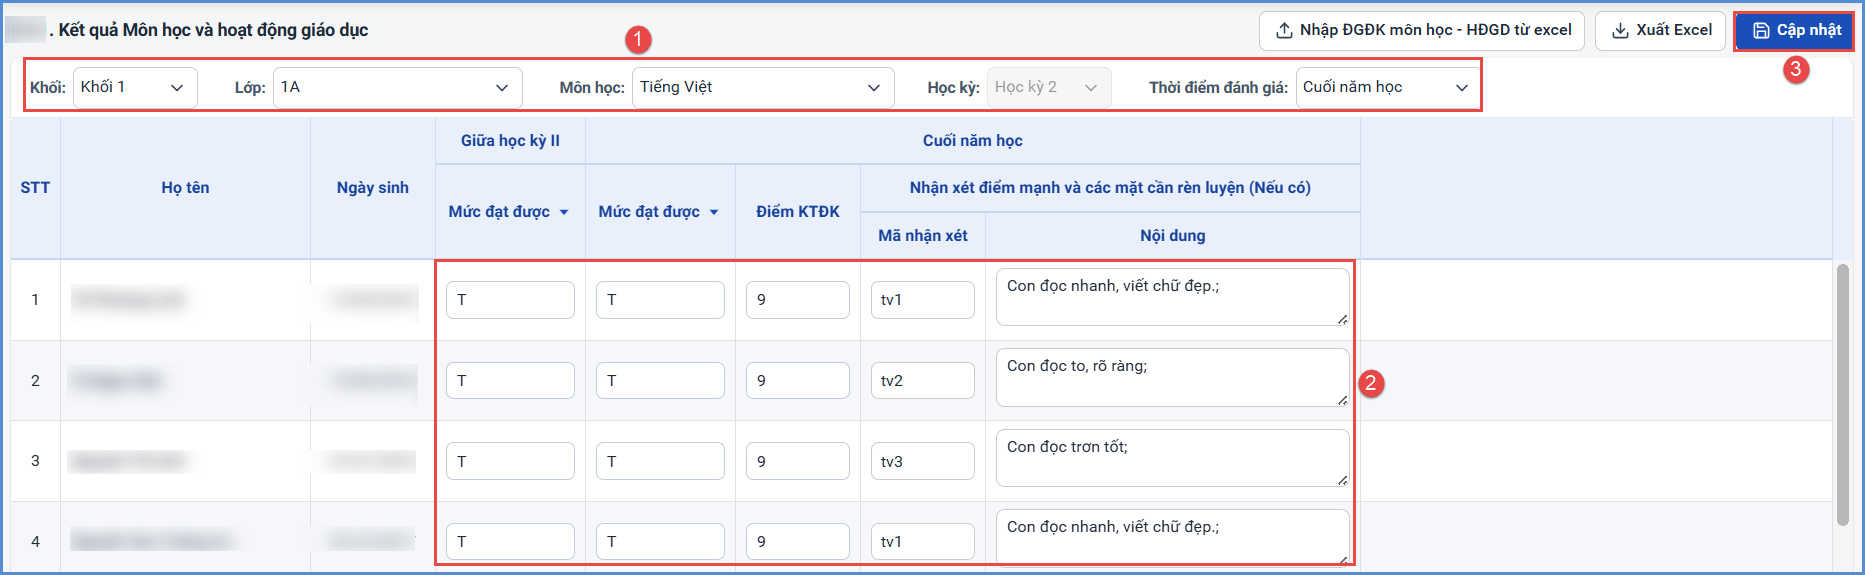Focus the textarea Con đọc to, rõ ràng

[x=1173, y=377]
